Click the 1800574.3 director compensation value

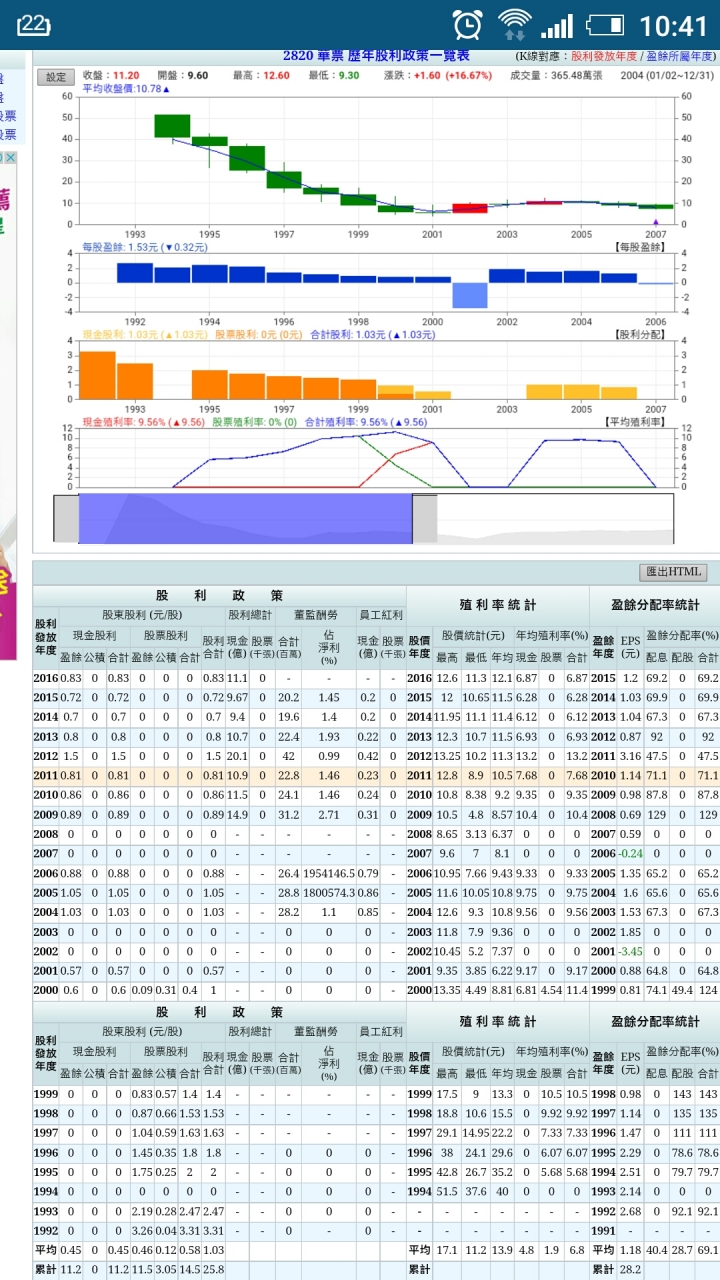pos(329,892)
